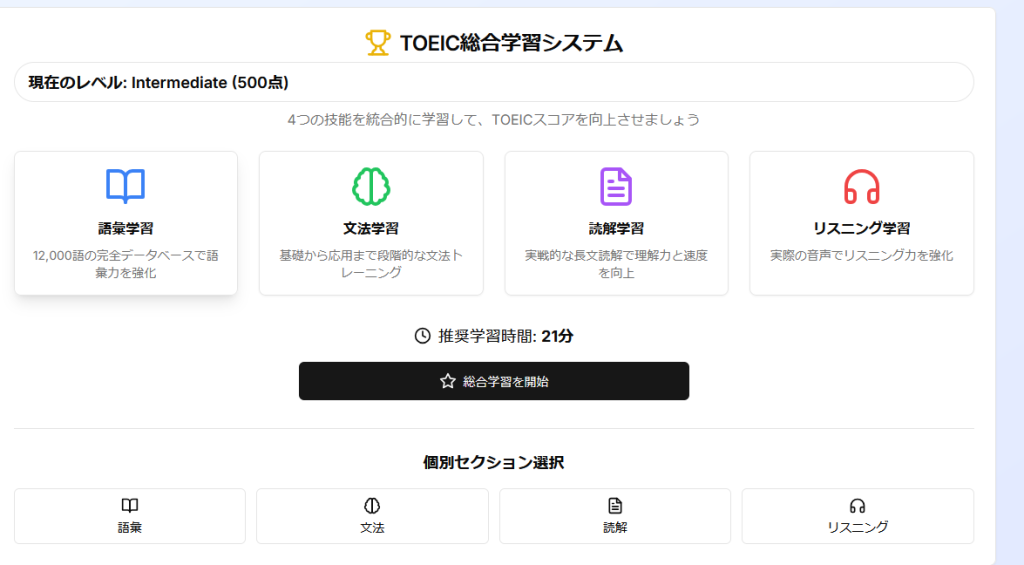Click the star icon in the 総合学習を開始 button

447,381
